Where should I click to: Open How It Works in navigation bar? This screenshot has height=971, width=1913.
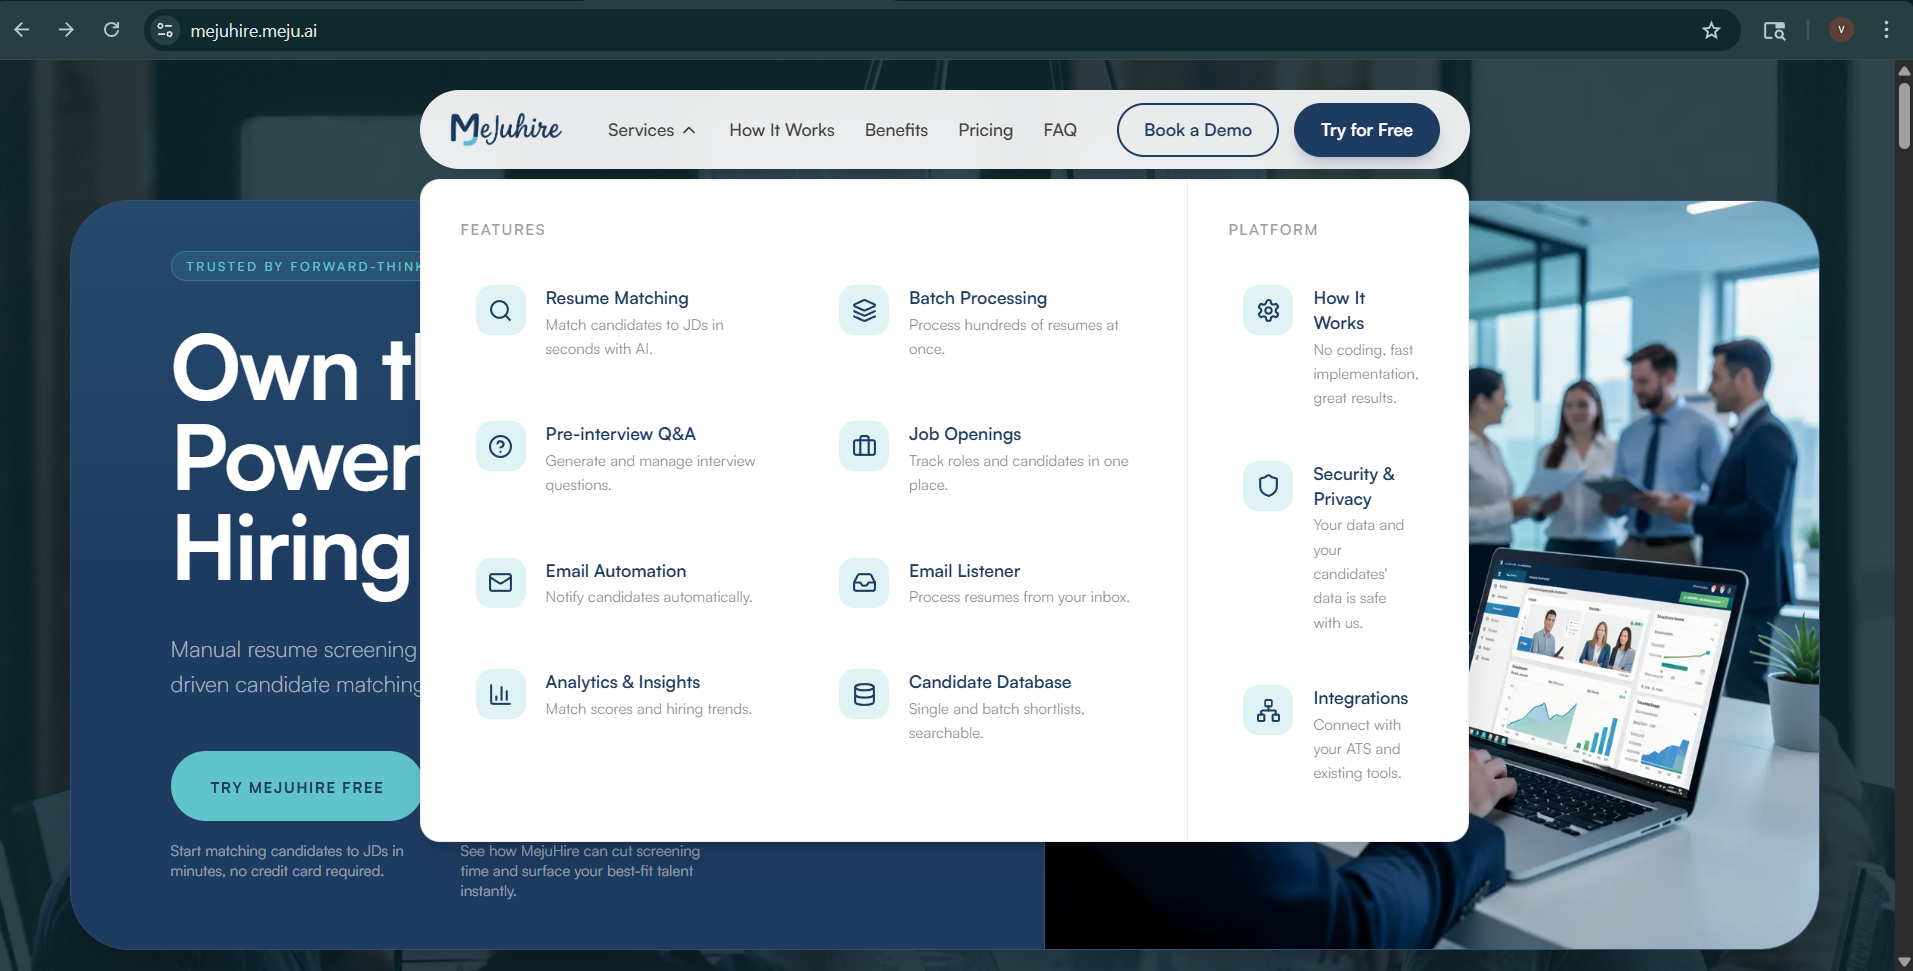[x=782, y=130]
